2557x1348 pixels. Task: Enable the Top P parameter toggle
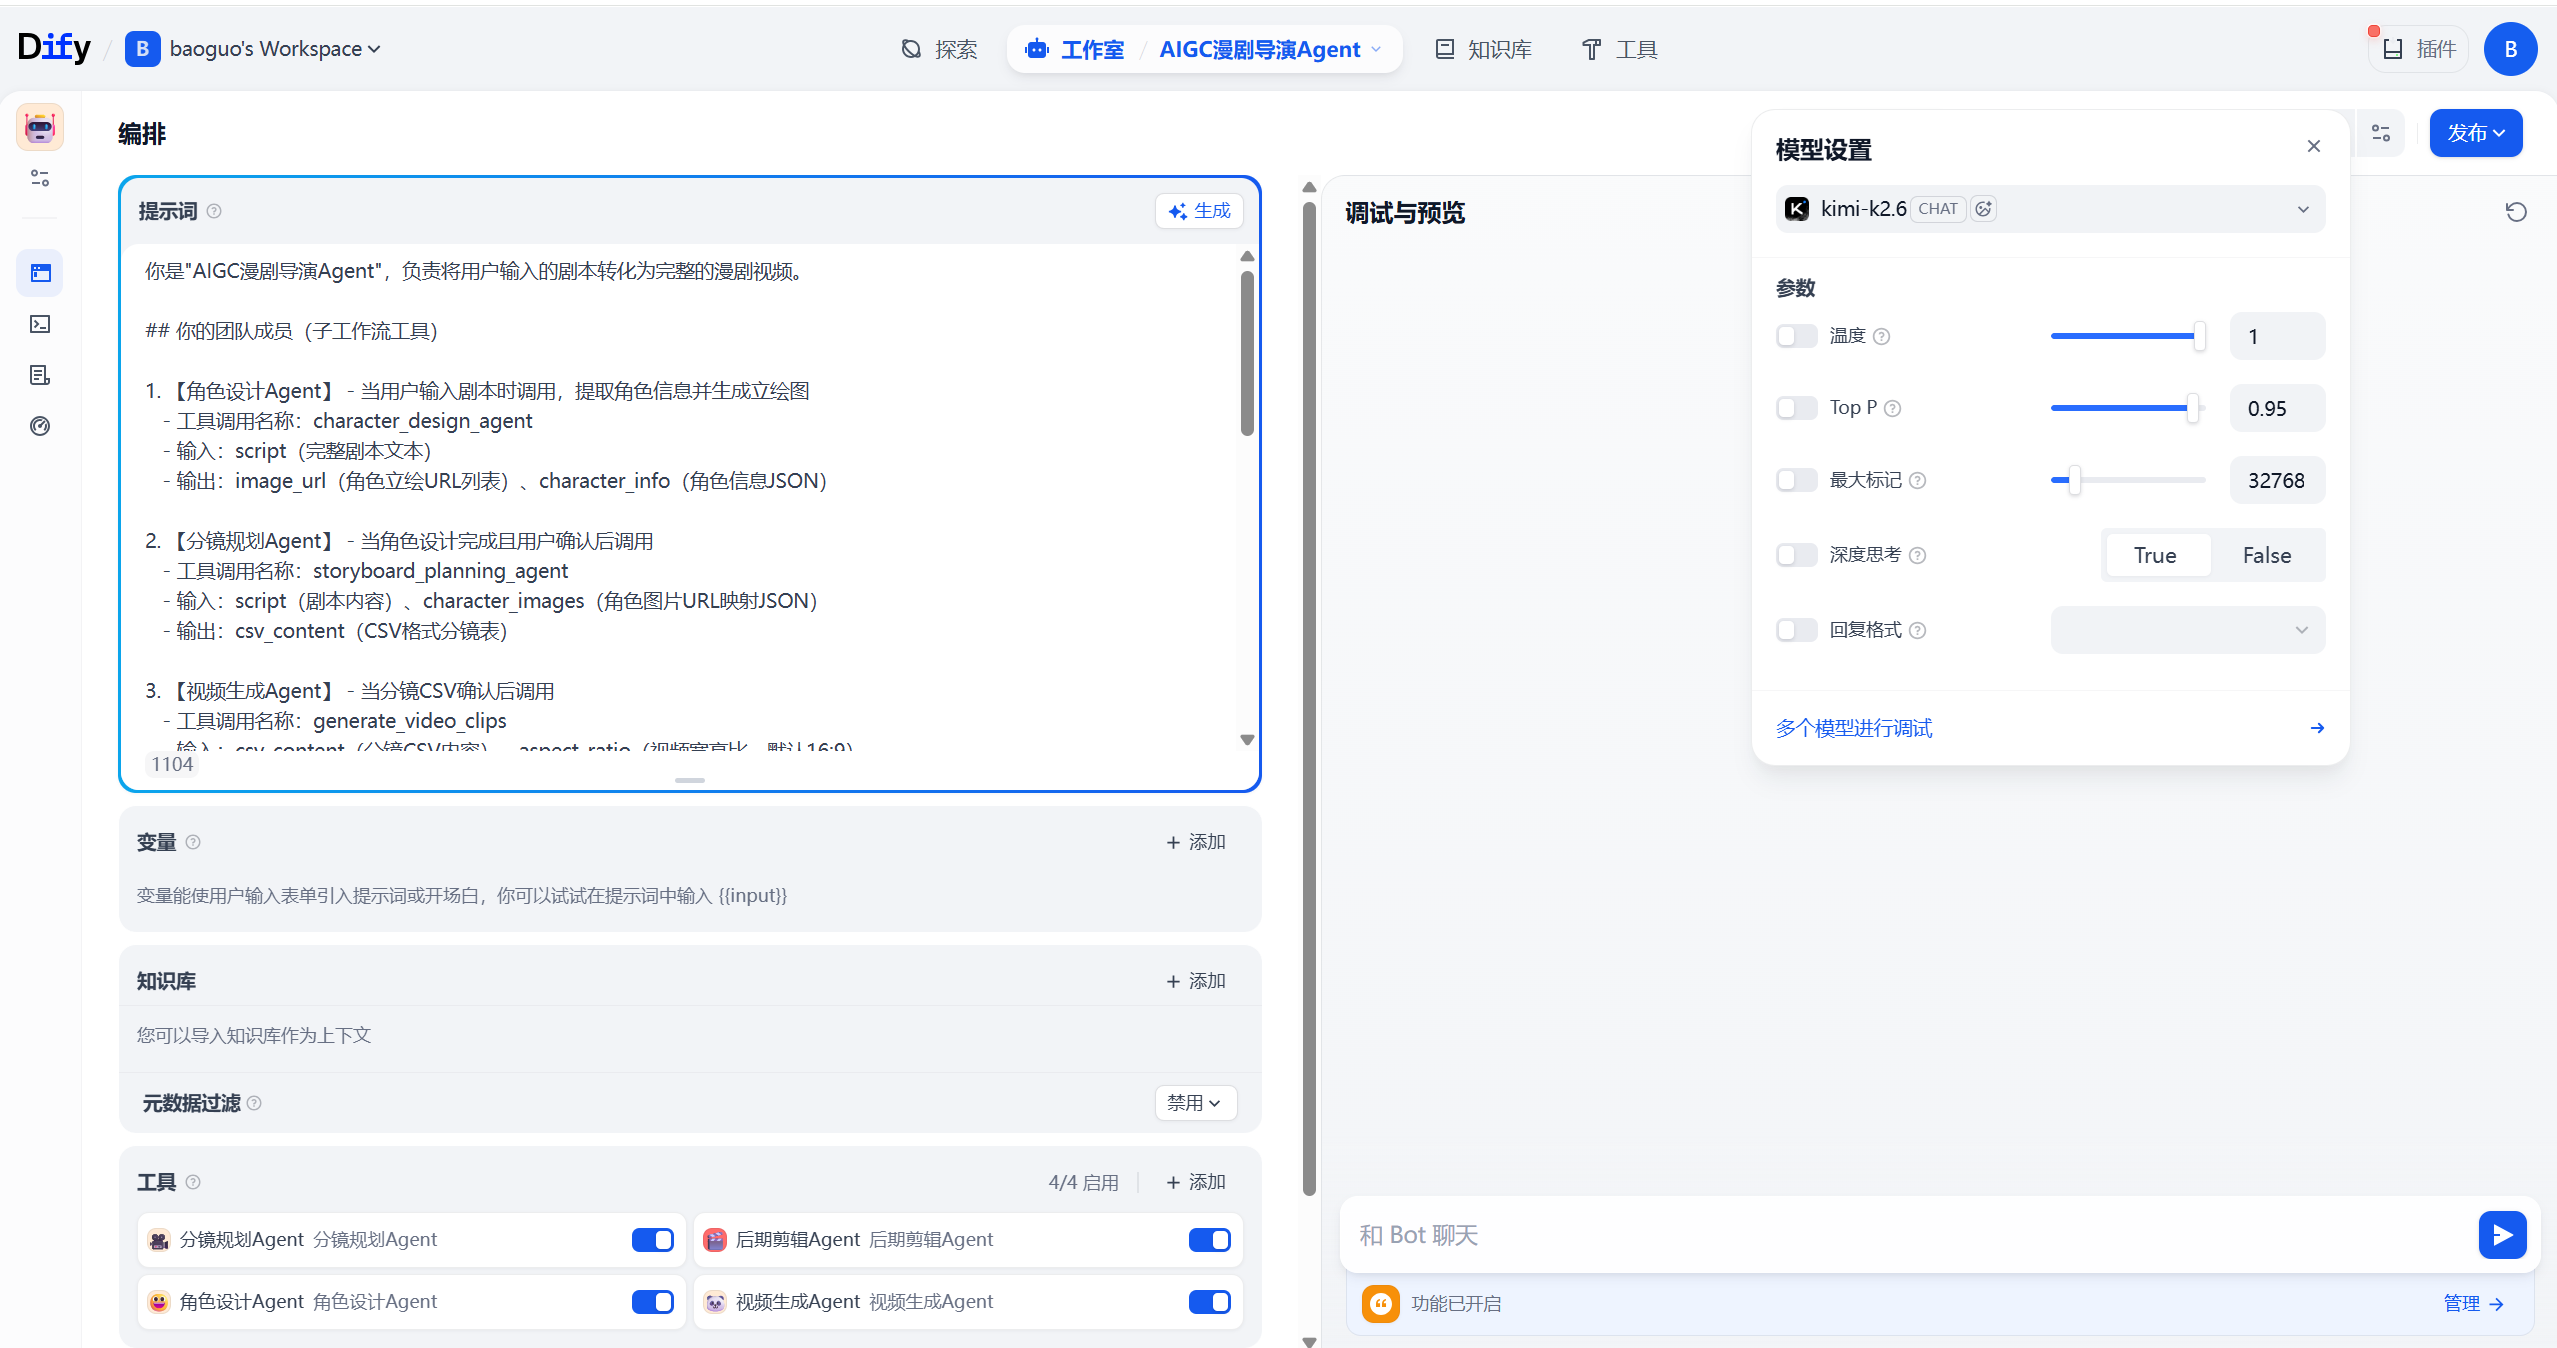click(1796, 408)
